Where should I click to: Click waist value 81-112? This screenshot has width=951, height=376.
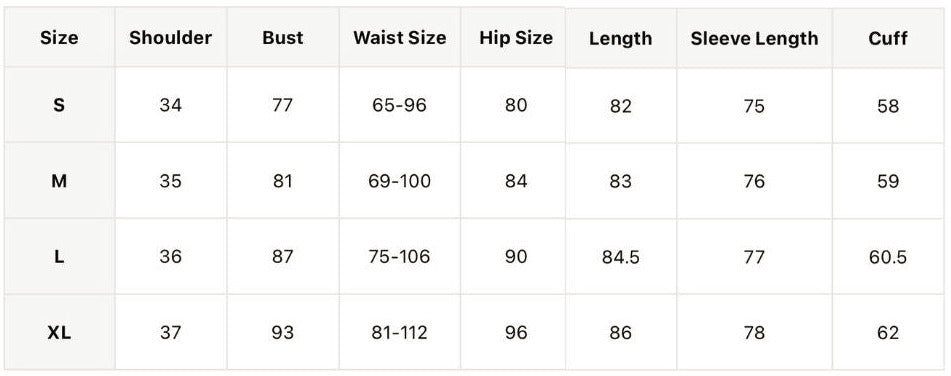[x=400, y=333]
